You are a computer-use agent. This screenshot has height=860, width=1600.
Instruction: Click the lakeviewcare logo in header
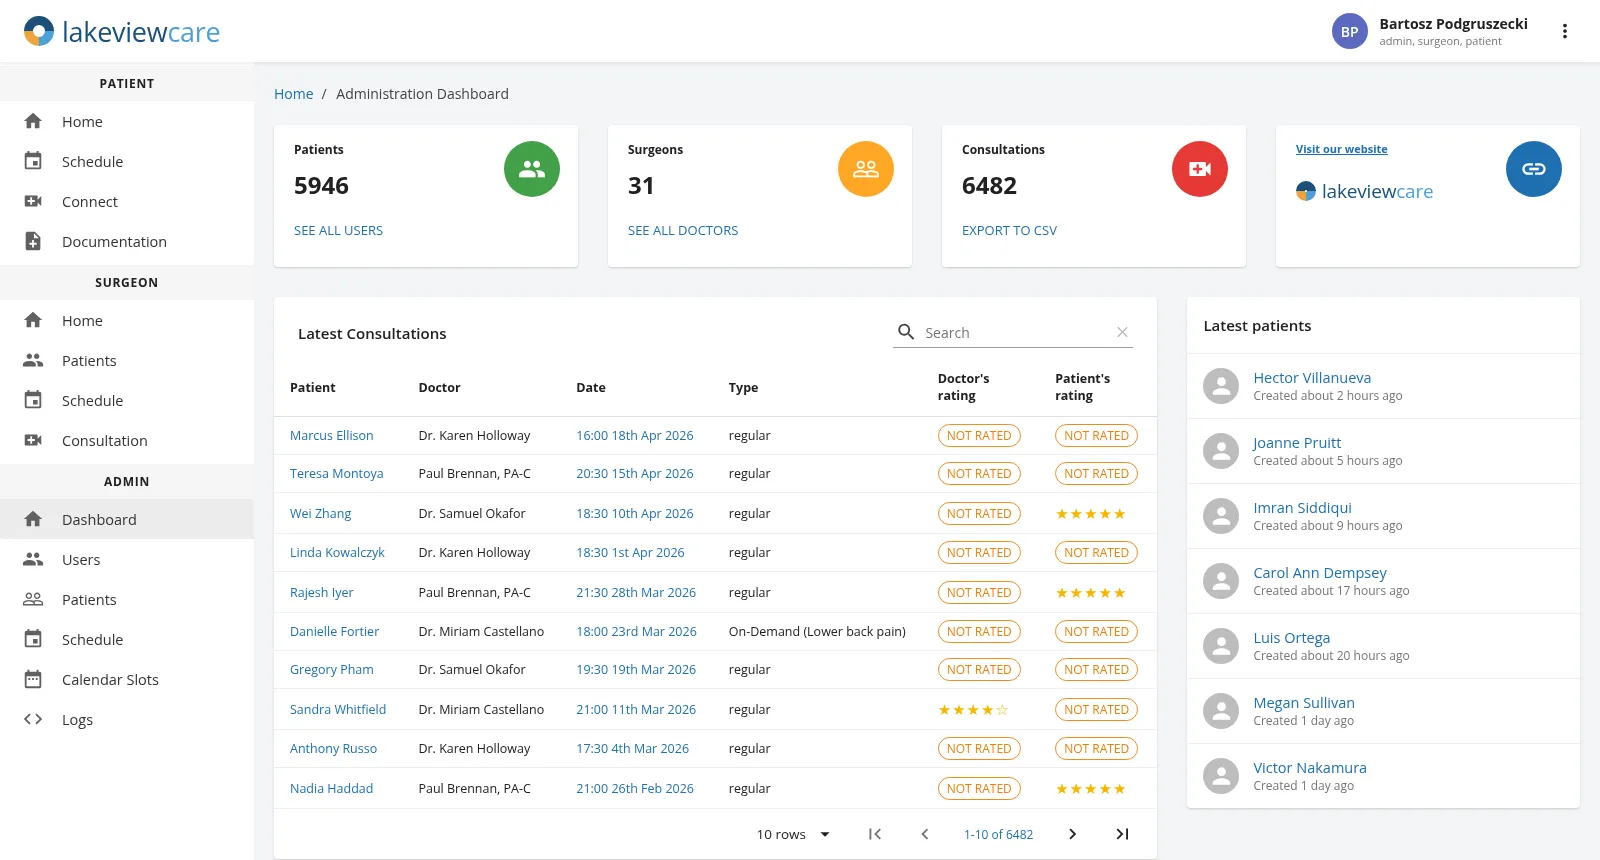coord(122,32)
